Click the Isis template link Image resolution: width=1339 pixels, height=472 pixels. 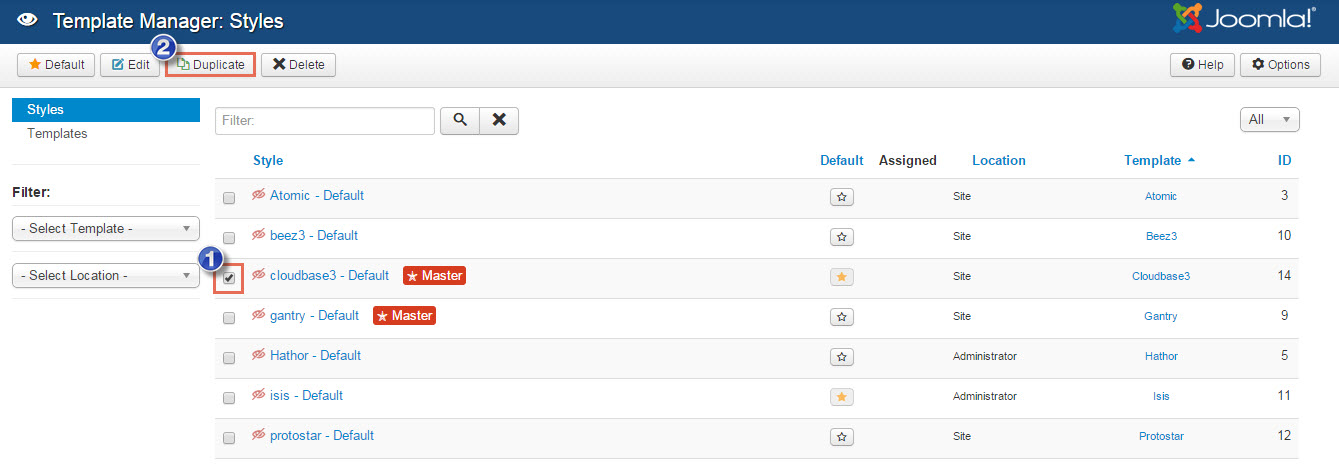1161,396
